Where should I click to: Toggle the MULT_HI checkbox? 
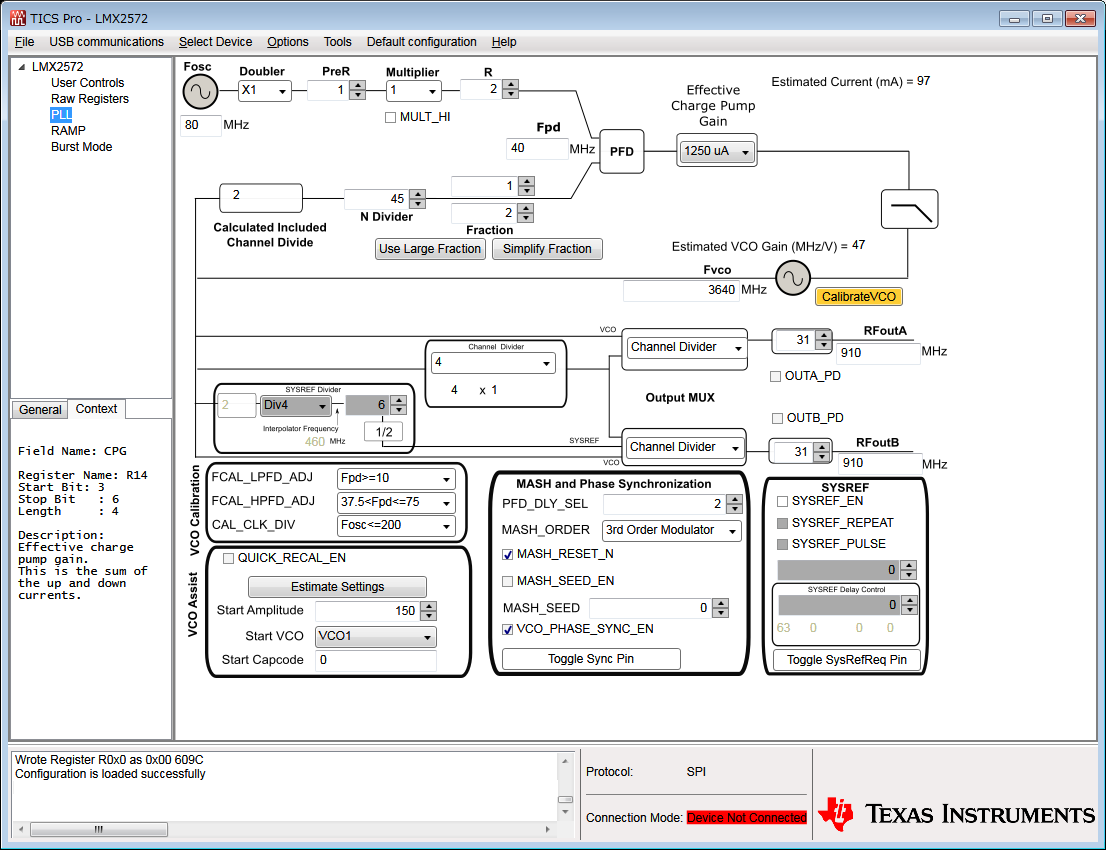coord(391,118)
